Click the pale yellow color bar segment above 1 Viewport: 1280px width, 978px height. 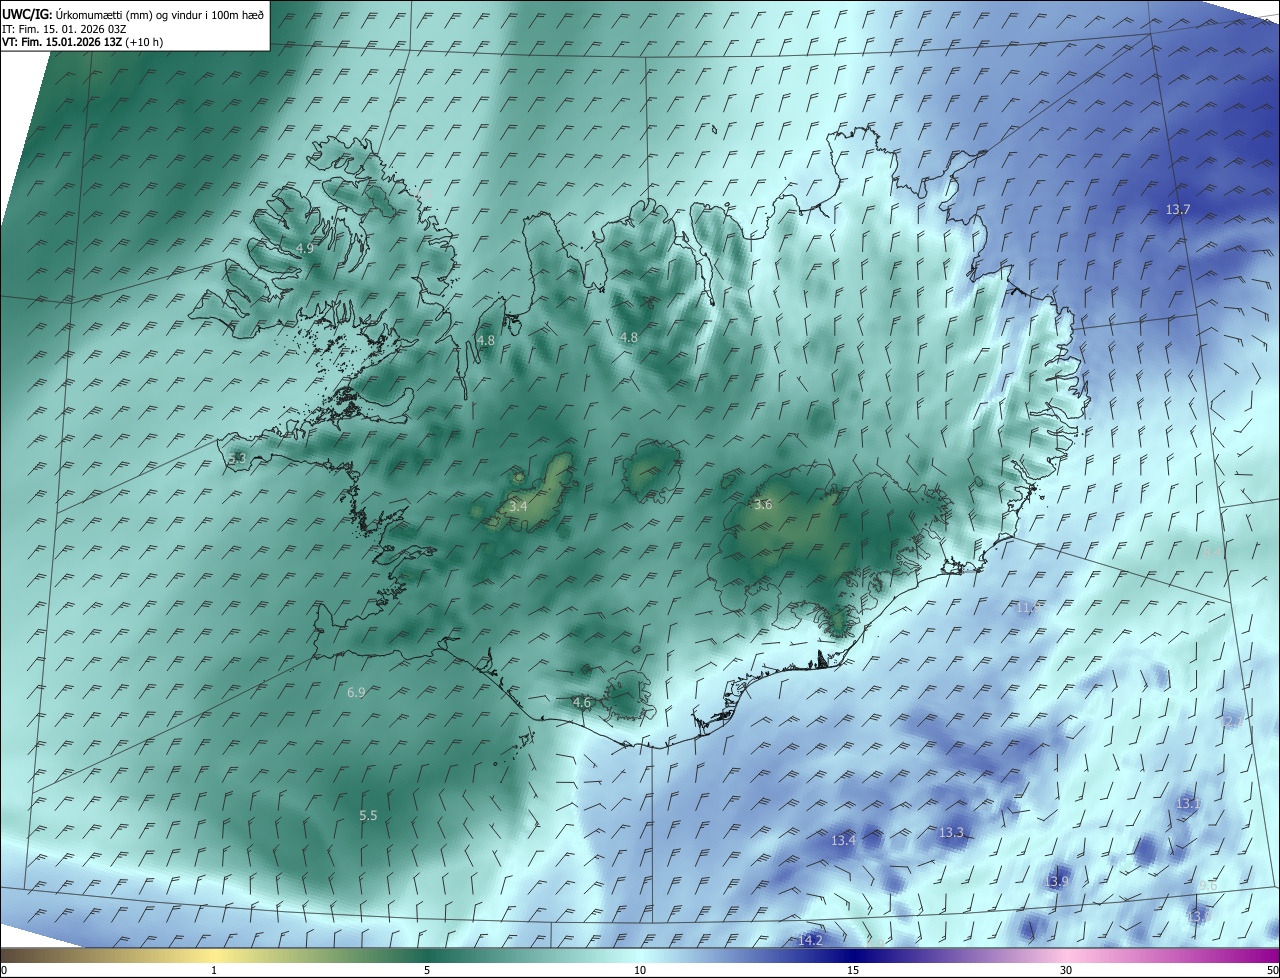tap(214, 956)
